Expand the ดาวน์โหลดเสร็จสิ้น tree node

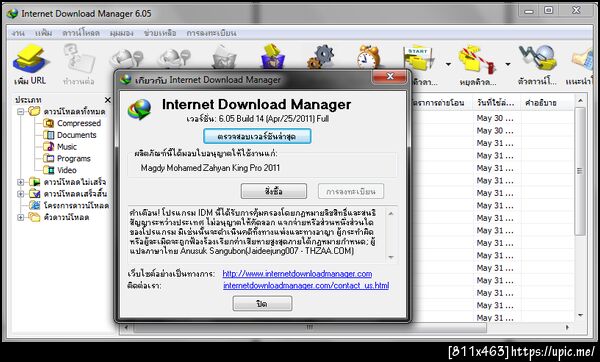21,194
